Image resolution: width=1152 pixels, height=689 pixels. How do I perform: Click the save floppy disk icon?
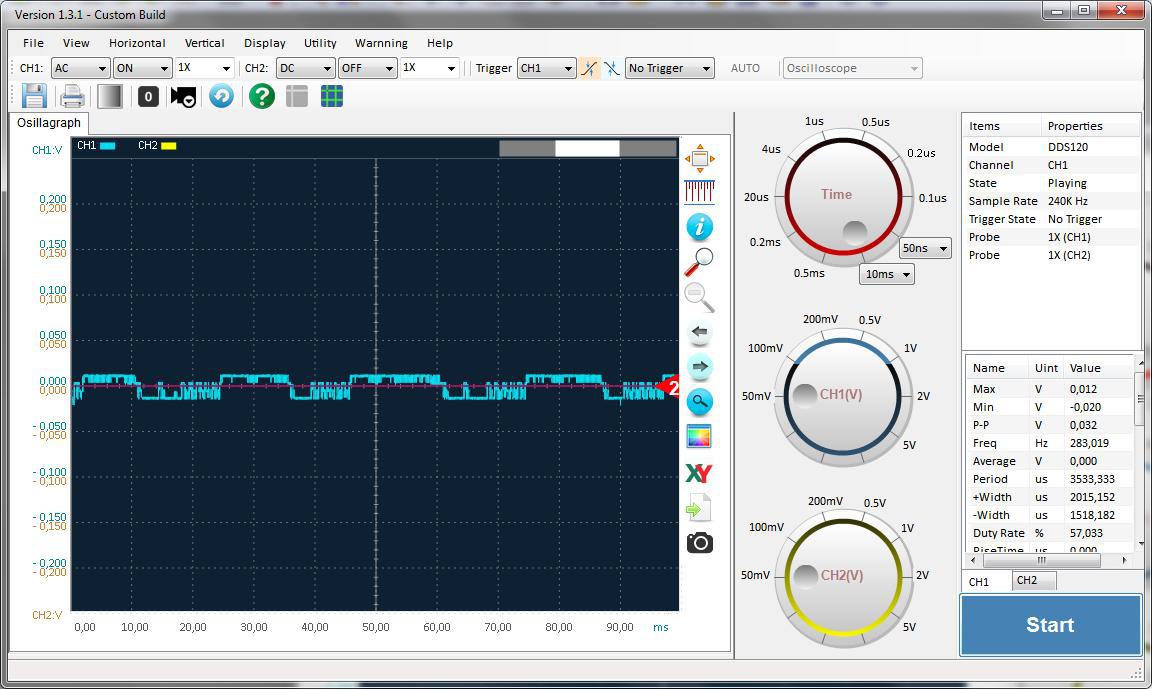click(x=34, y=96)
